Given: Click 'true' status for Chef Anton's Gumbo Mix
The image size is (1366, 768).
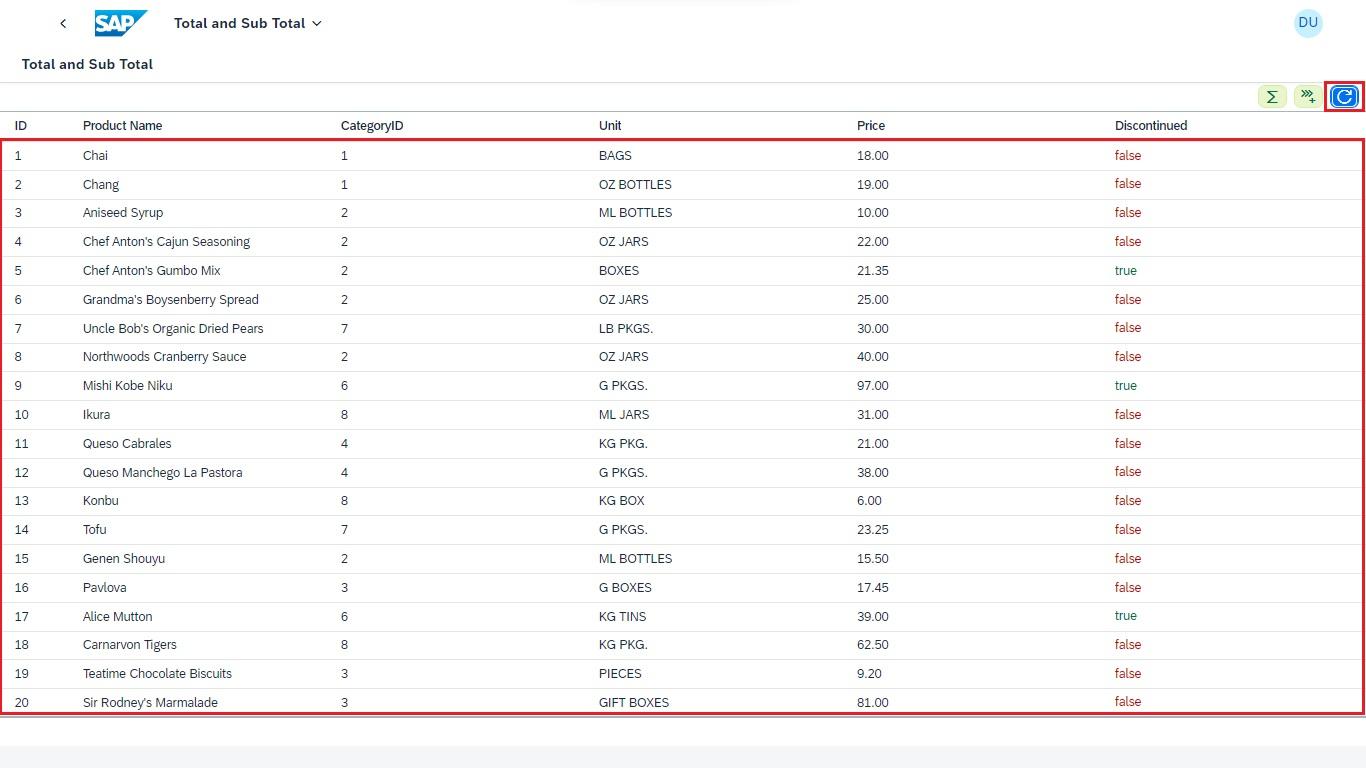Looking at the screenshot, I should 1125,271.
